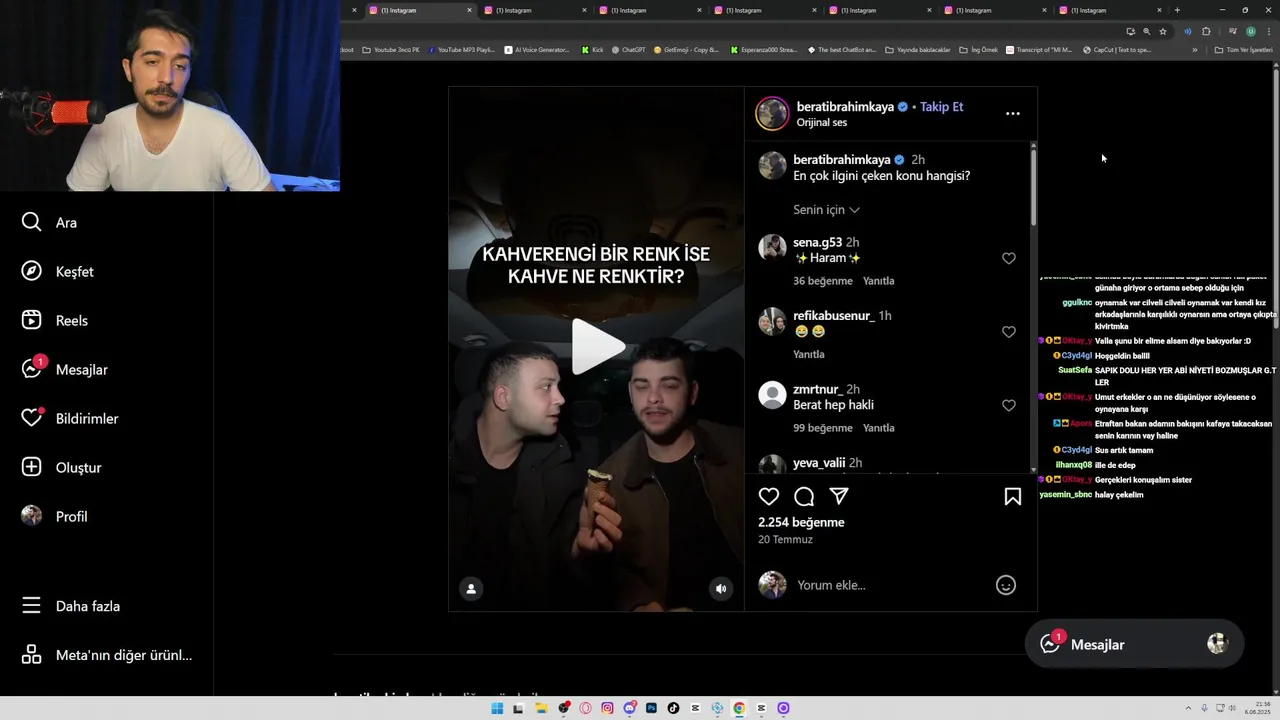Click Oluştur to create a post
Screen dimensions: 1280x720
point(62,467)
